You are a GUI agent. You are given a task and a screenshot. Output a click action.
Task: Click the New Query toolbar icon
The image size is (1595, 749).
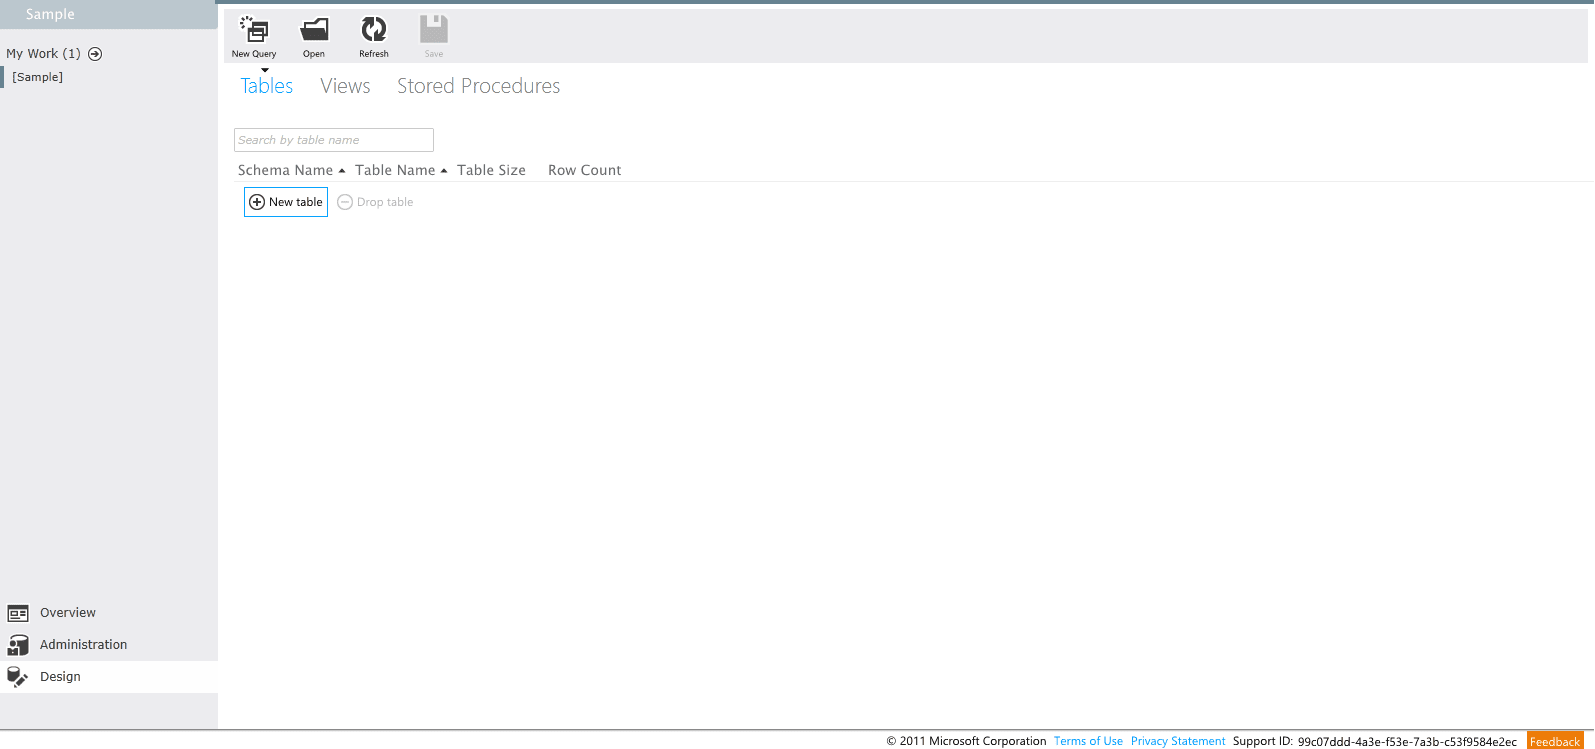(254, 31)
